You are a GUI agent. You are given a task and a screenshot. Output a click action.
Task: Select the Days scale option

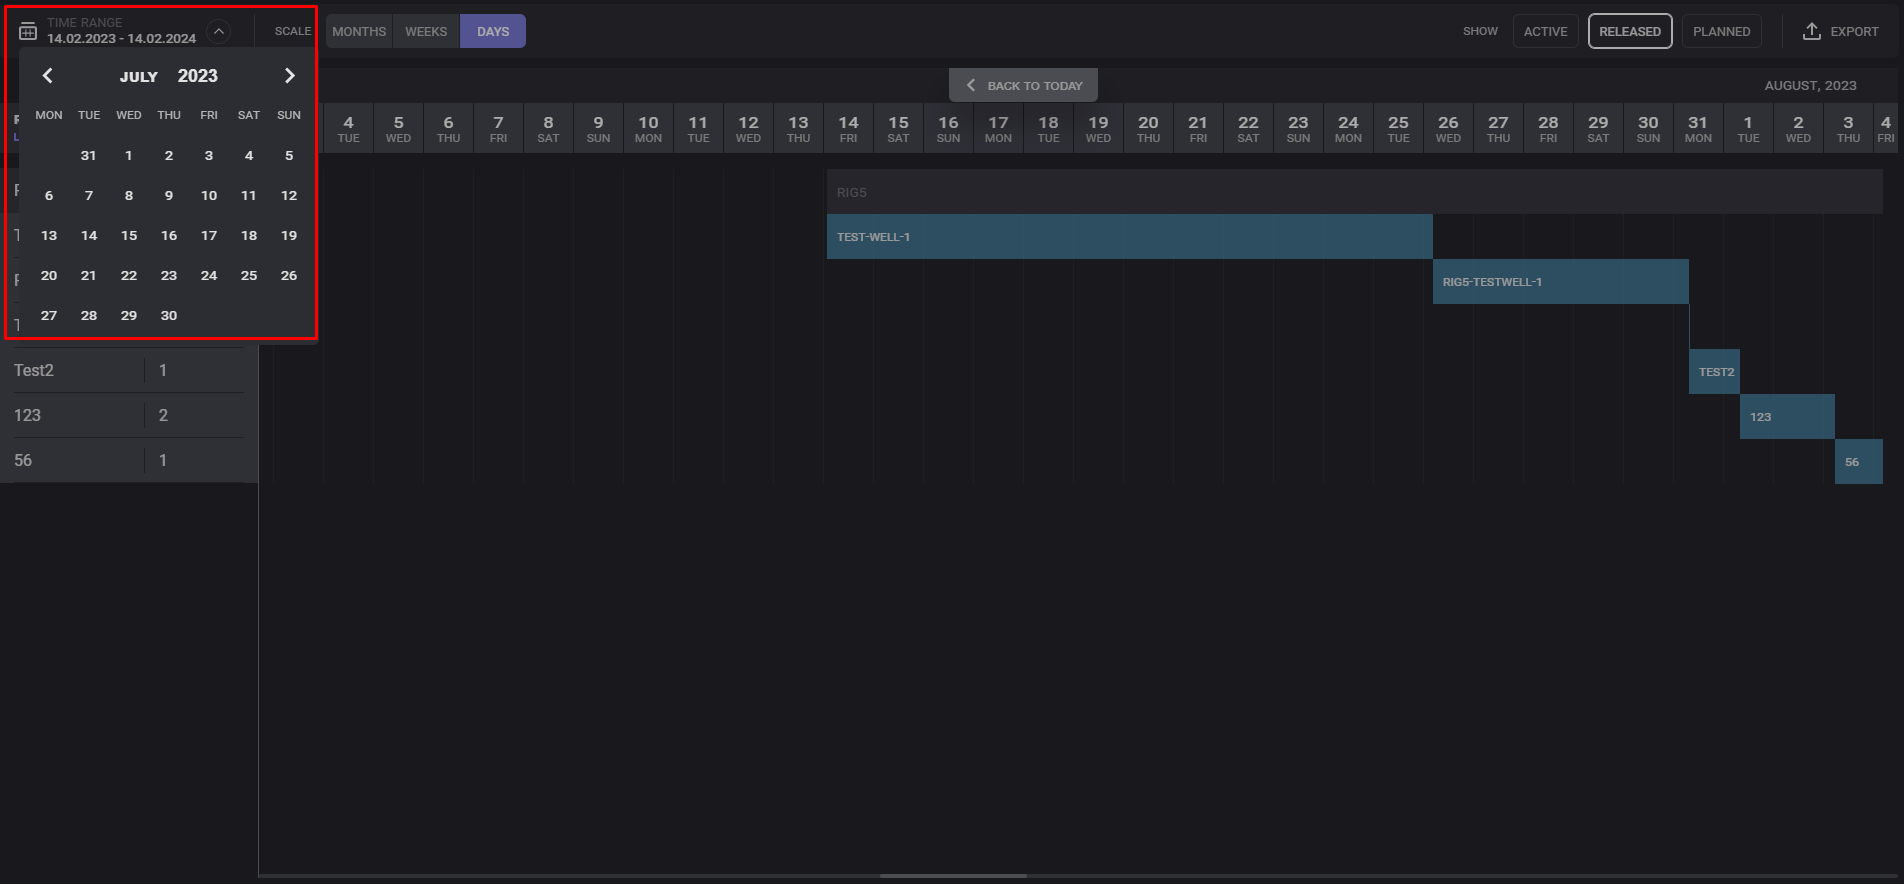pos(493,31)
